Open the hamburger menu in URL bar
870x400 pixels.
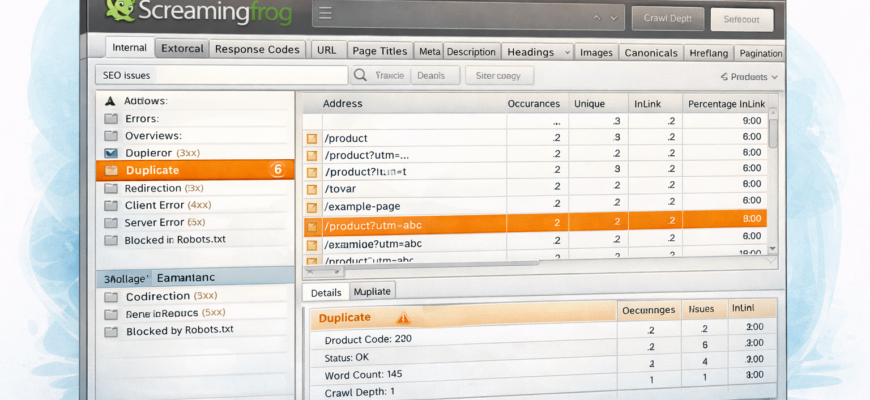click(x=325, y=13)
